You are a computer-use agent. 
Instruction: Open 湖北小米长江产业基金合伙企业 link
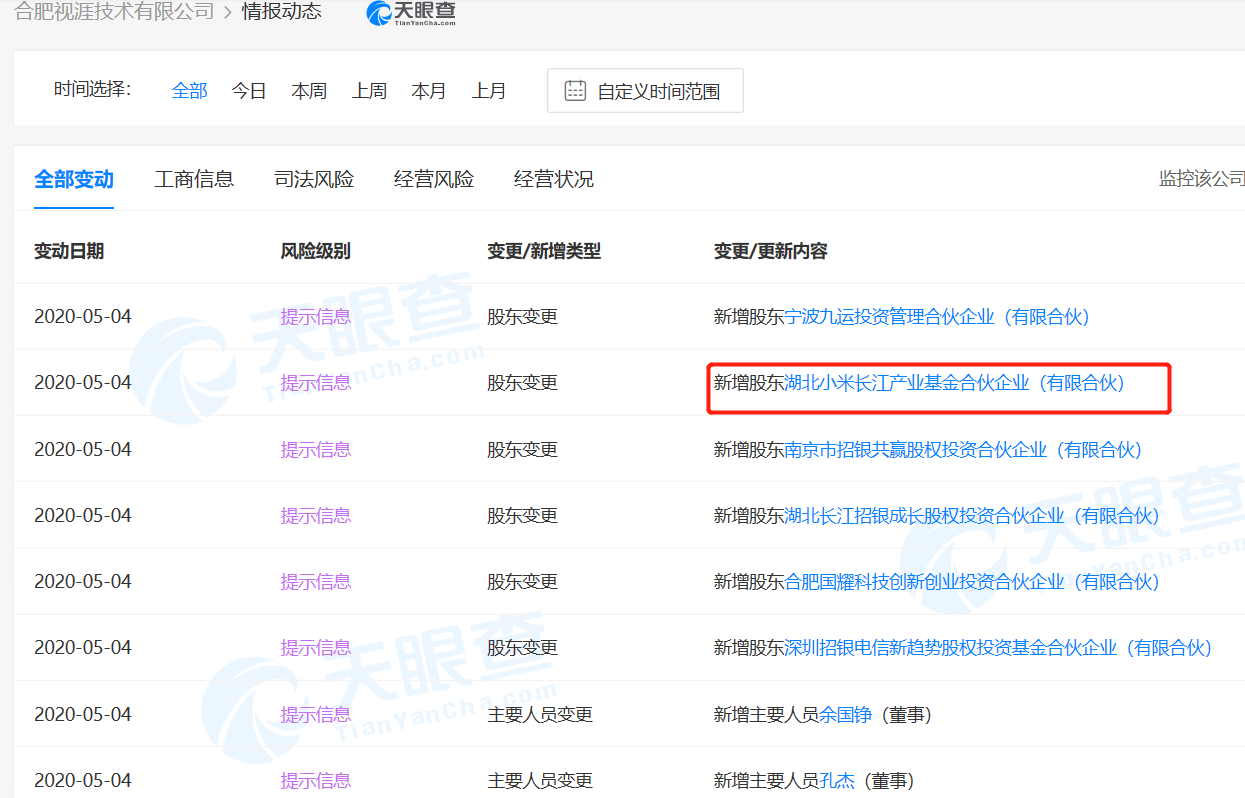(955, 383)
